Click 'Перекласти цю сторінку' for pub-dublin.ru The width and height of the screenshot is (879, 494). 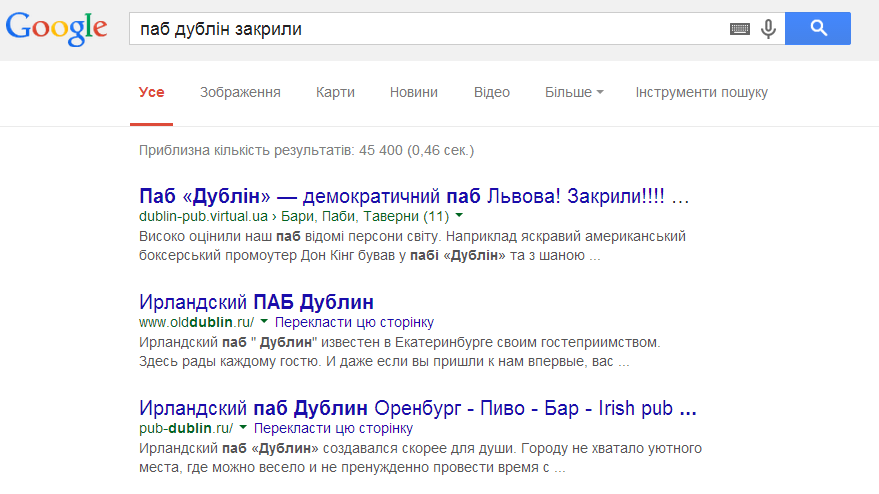click(333, 428)
